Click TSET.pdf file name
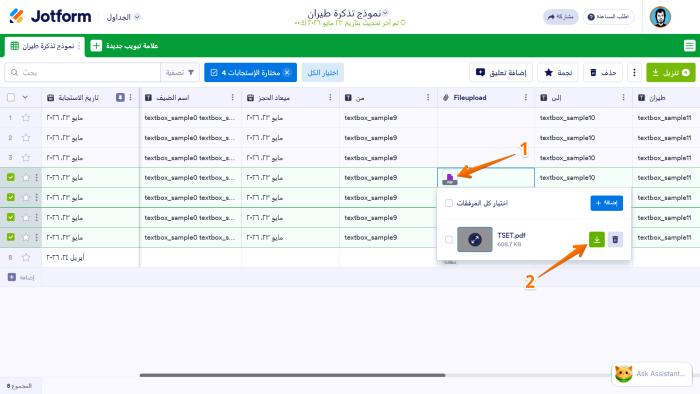This screenshot has height=394, width=700. [511, 235]
